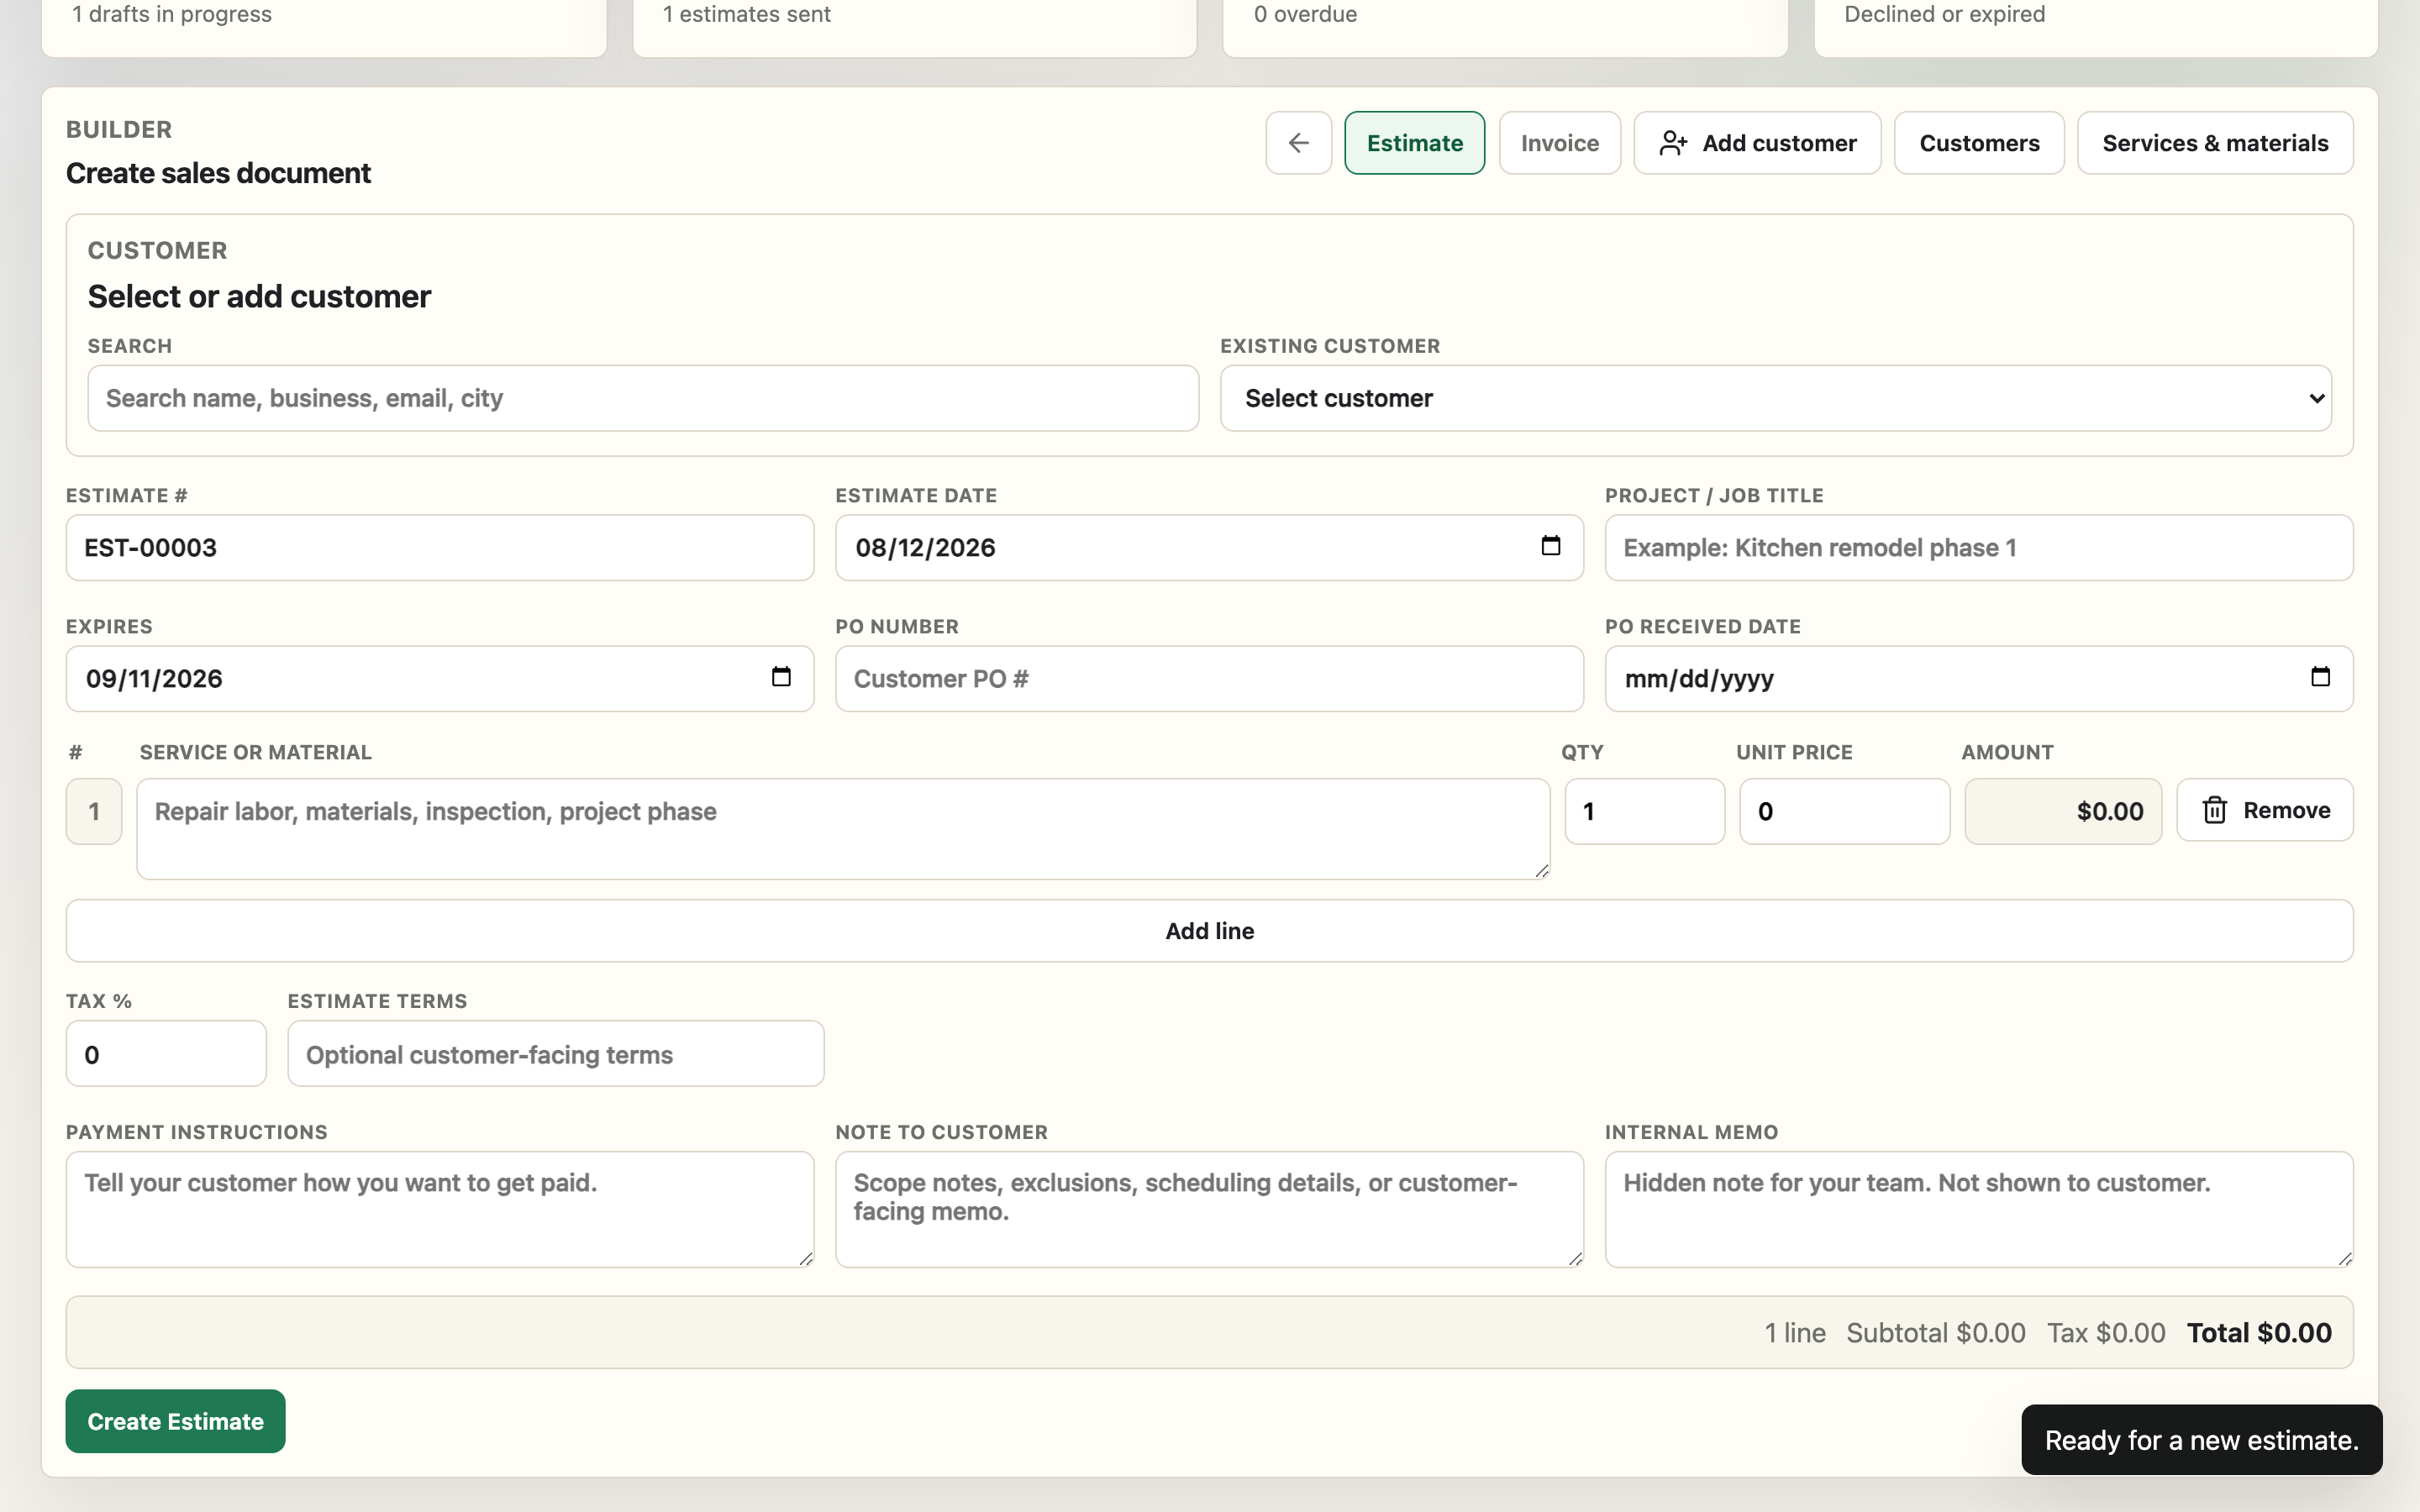This screenshot has height=1512, width=2420.
Task: Switch to the Invoice tab
Action: [1559, 143]
